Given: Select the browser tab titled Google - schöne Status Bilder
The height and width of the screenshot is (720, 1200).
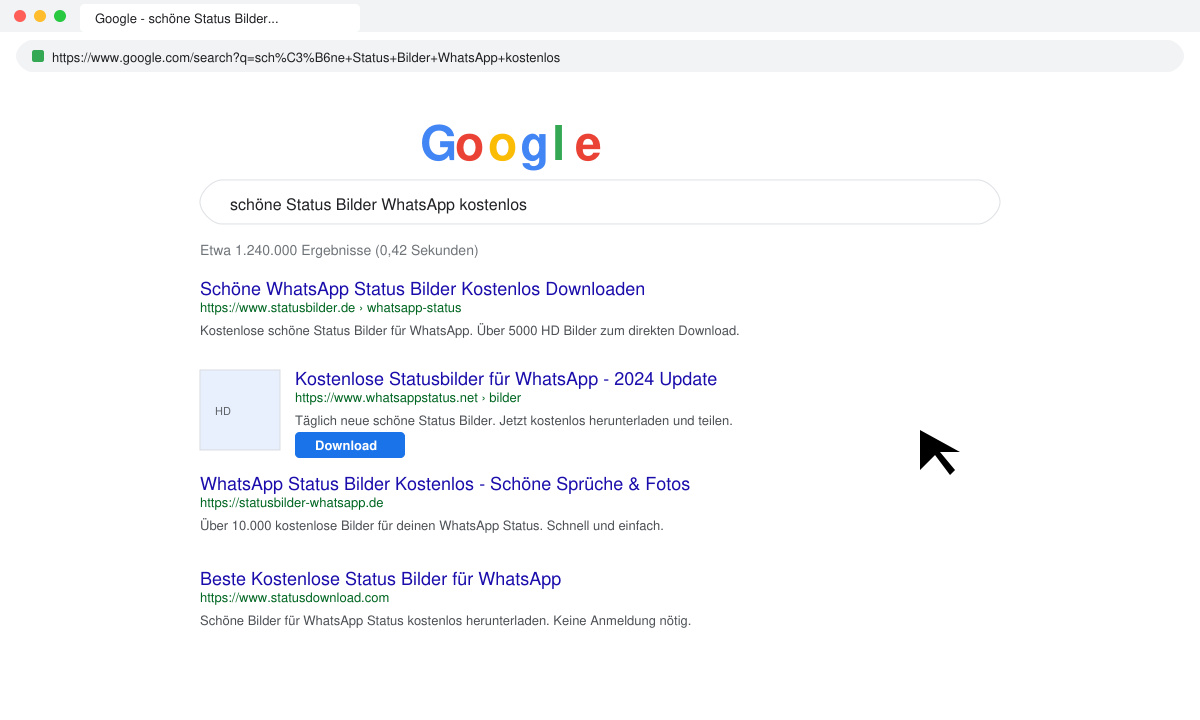Looking at the screenshot, I should [220, 18].
